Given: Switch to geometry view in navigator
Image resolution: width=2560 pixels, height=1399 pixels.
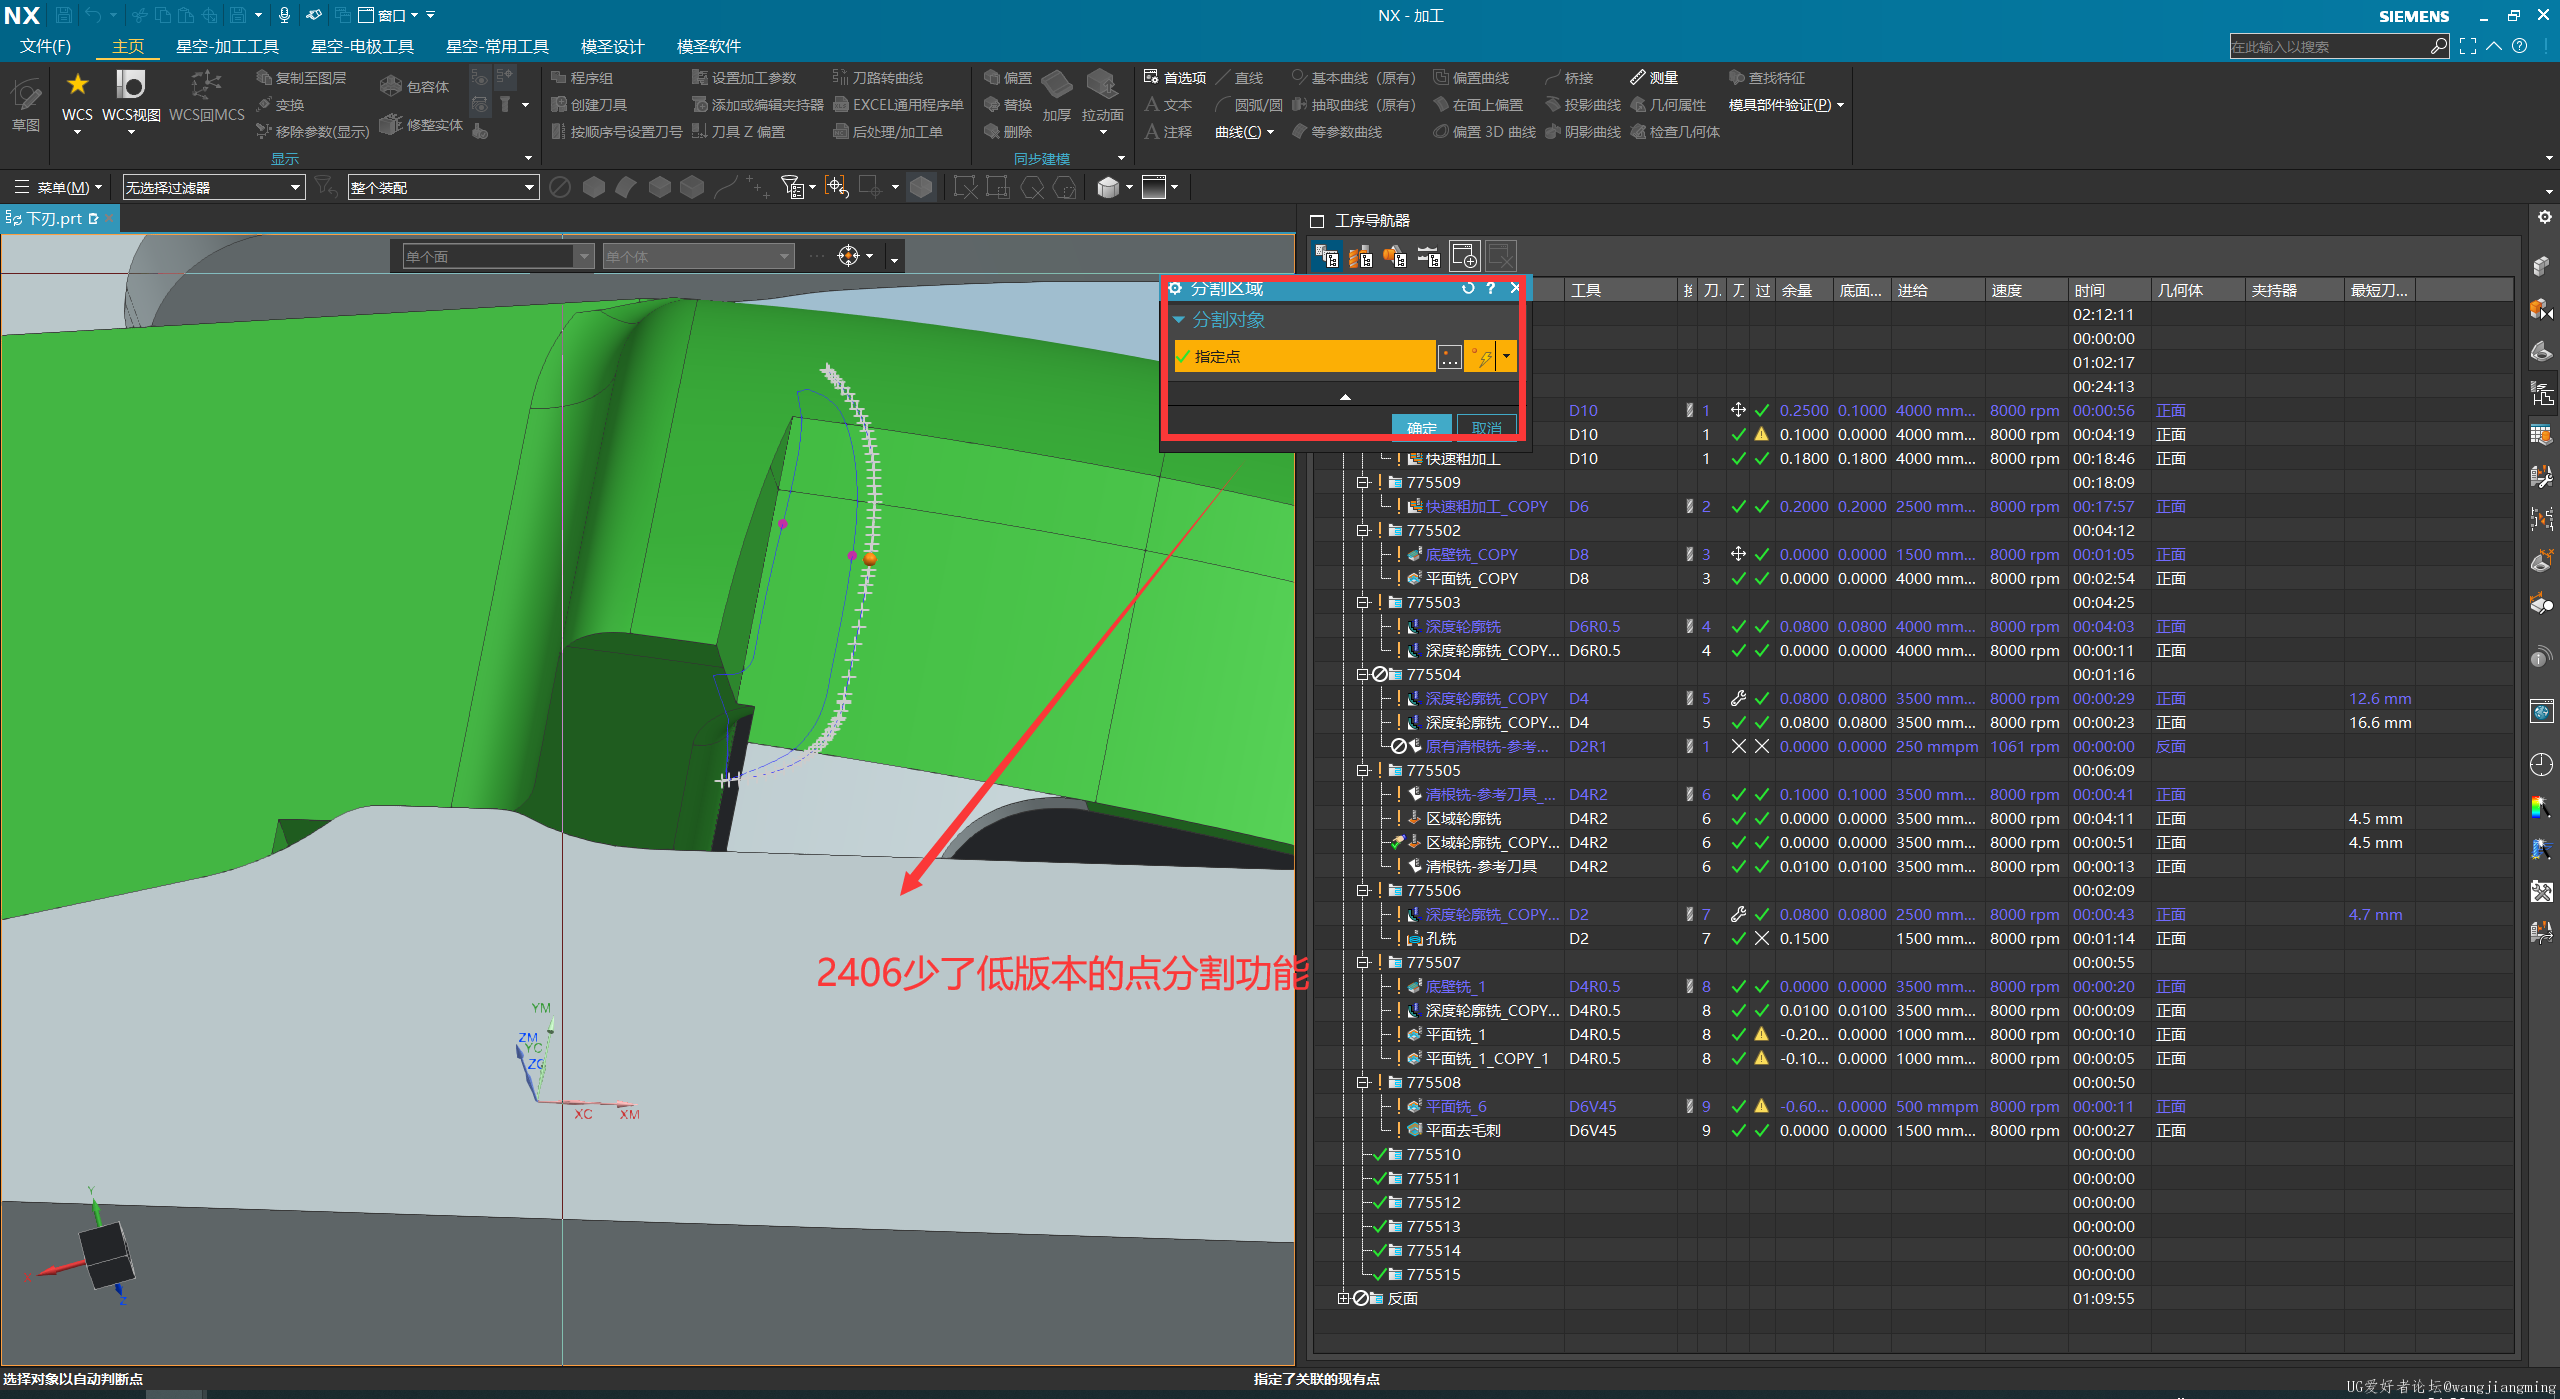Looking at the screenshot, I should tap(1395, 256).
